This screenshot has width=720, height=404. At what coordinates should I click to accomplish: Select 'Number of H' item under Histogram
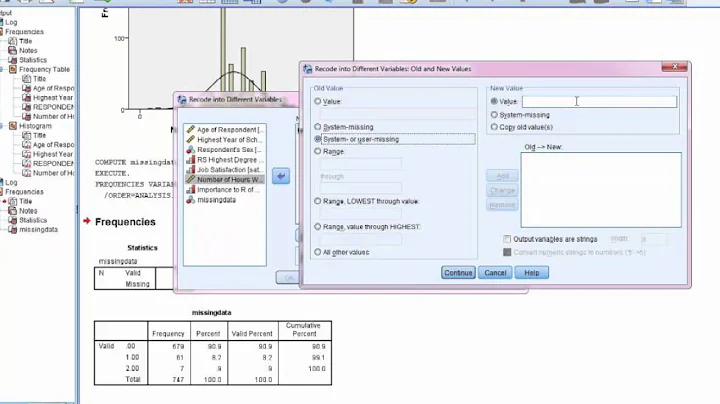coord(53,173)
